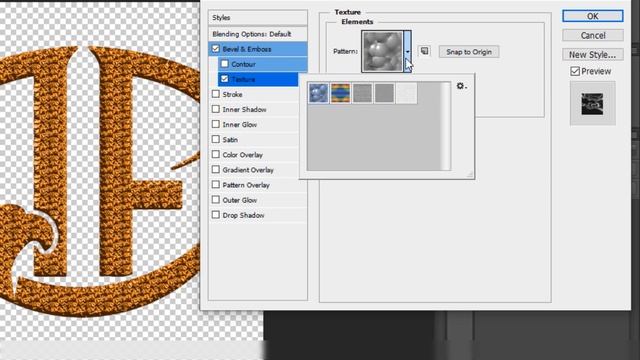The height and width of the screenshot is (360, 640).
Task: Enable the Stroke effect checkbox
Action: click(x=216, y=94)
